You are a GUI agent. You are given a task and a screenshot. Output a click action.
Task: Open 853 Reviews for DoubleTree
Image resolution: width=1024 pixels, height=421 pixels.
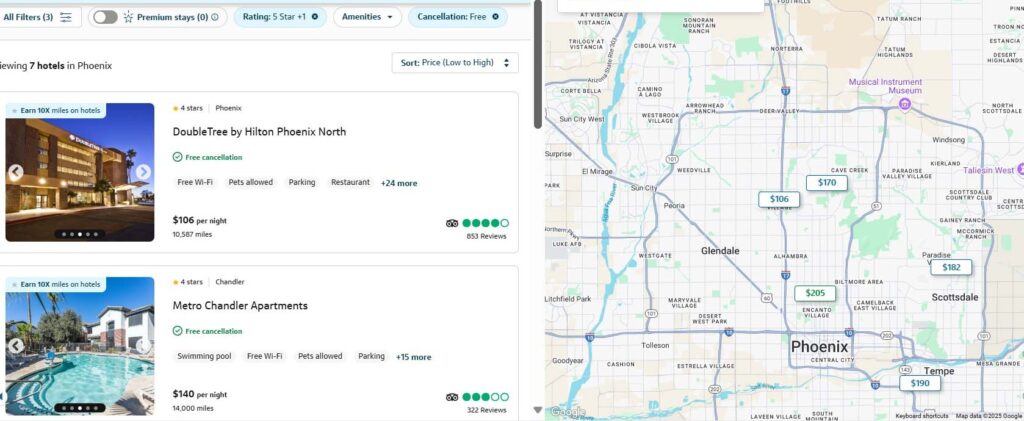pyautogui.click(x=487, y=236)
